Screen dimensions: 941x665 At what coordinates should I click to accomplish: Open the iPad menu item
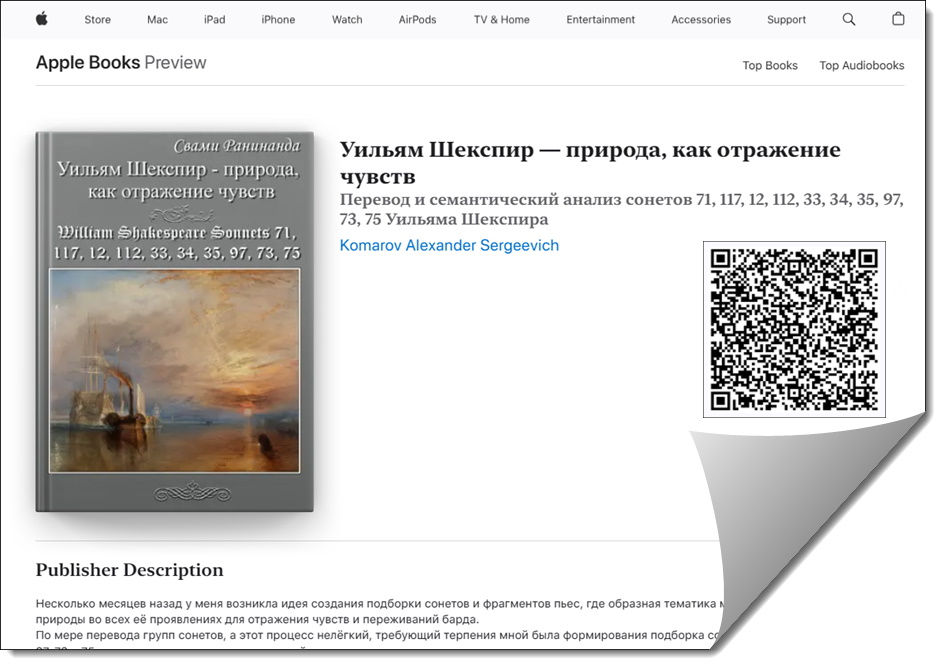pyautogui.click(x=214, y=20)
